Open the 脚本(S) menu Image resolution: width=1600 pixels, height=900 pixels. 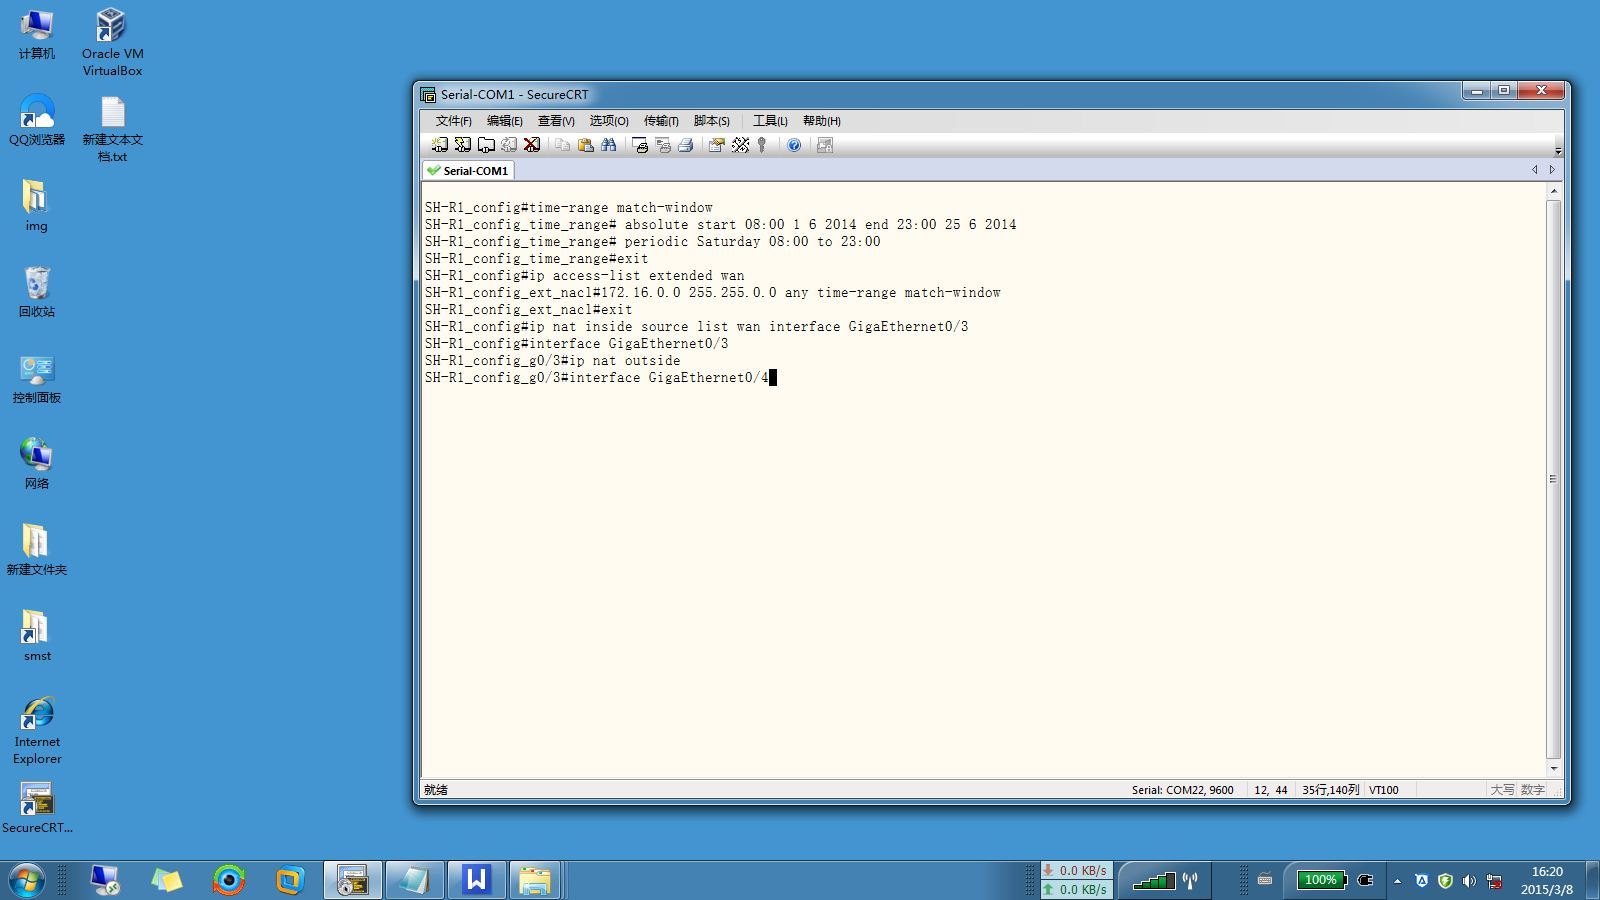click(x=712, y=121)
